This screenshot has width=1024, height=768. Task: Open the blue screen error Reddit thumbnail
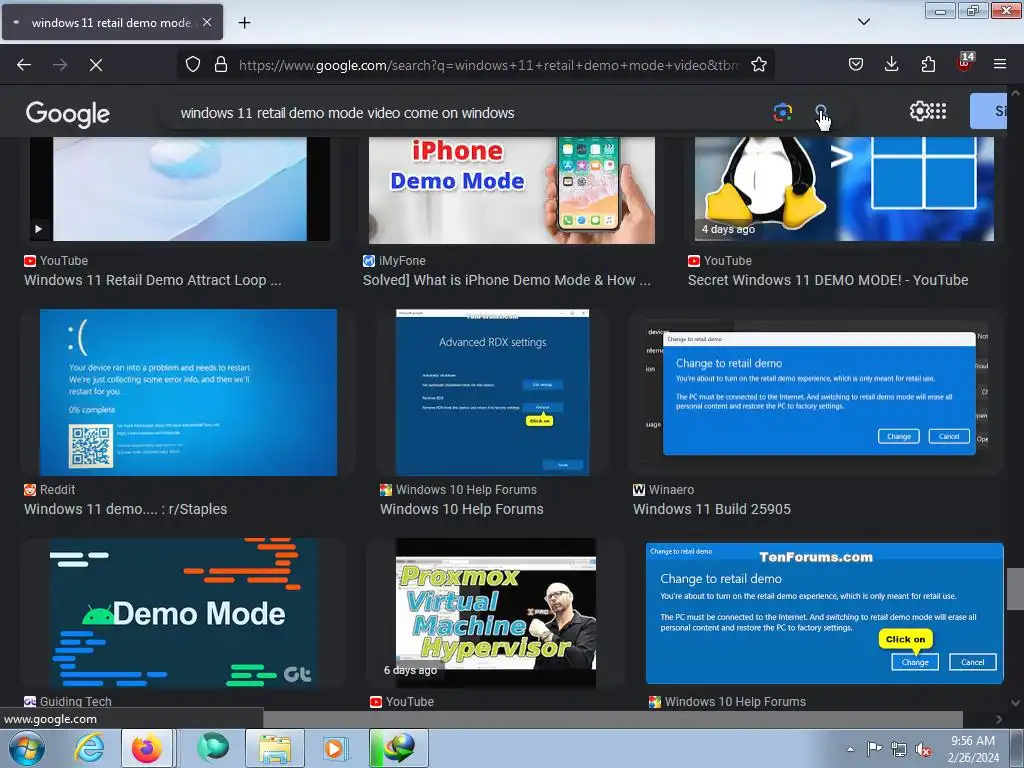point(188,392)
